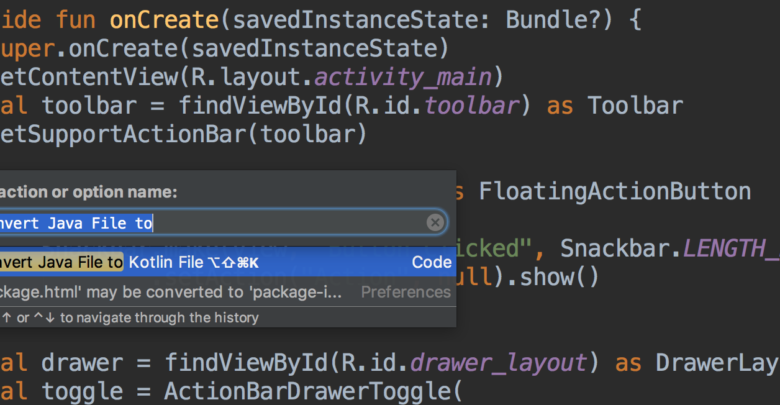The height and width of the screenshot is (405, 780).
Task: Select 'Convert Java File to Kotlin File' result
Action: click(x=228, y=262)
